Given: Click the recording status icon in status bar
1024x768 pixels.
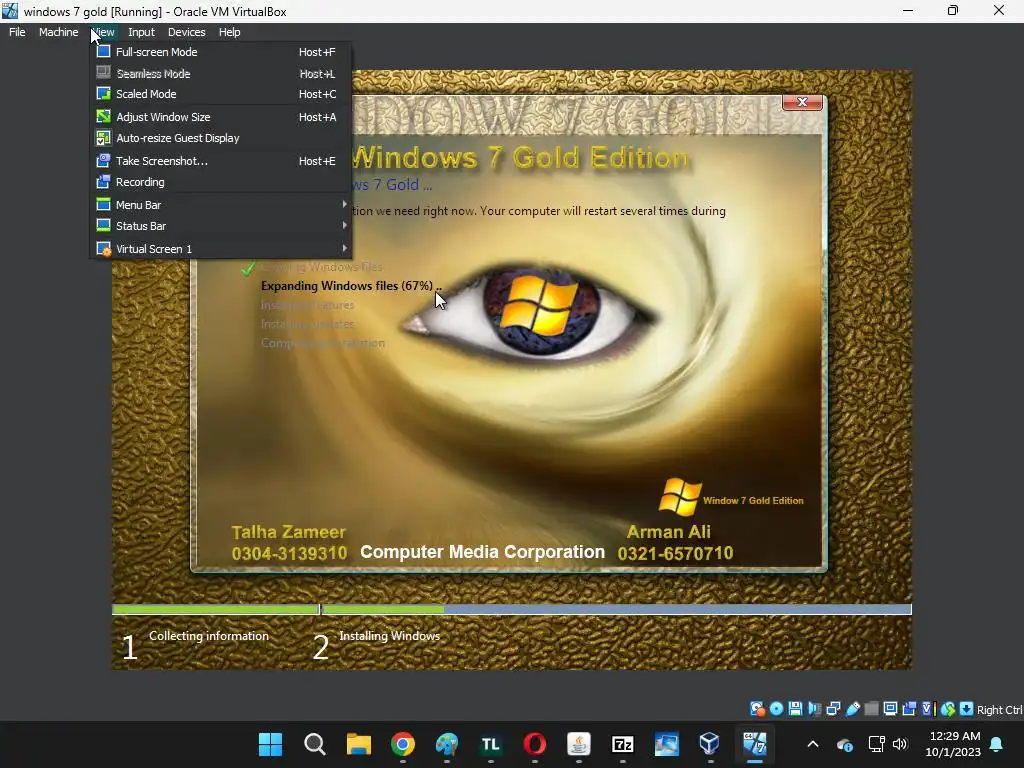Looking at the screenshot, I should (x=909, y=709).
